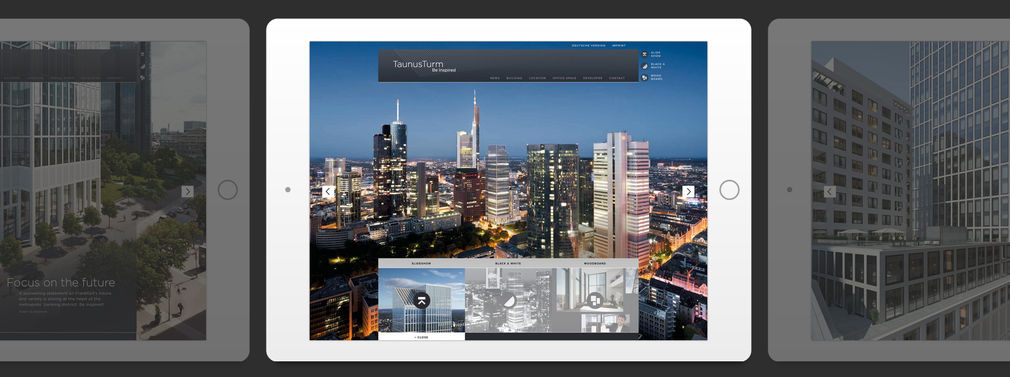
Task: Click the slideshow thumbnail's round arrow icon
Action: (x=421, y=300)
